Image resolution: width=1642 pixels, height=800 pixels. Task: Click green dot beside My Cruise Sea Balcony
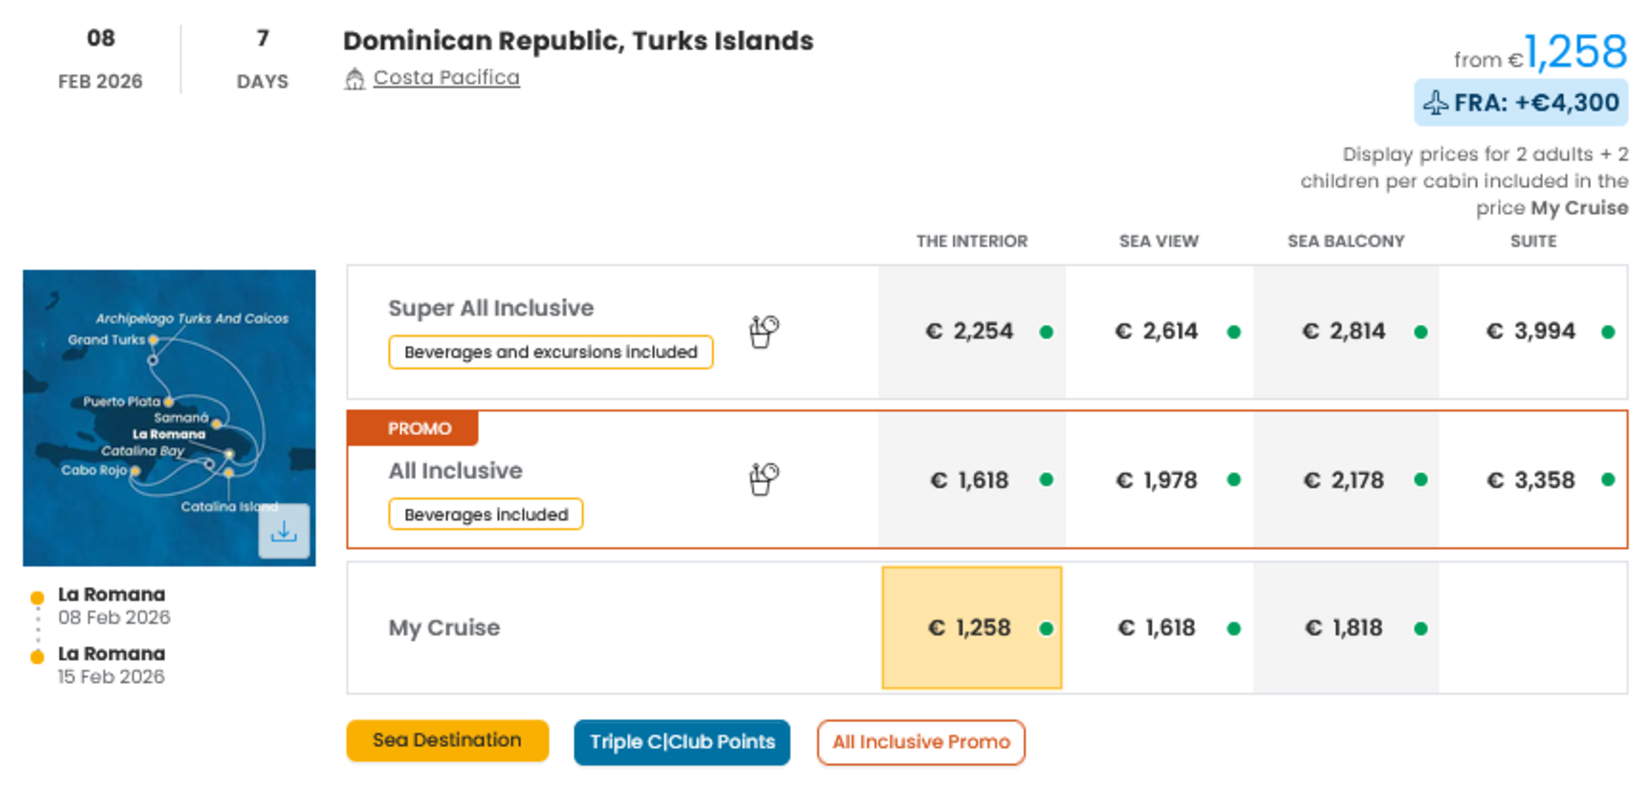[1421, 629]
